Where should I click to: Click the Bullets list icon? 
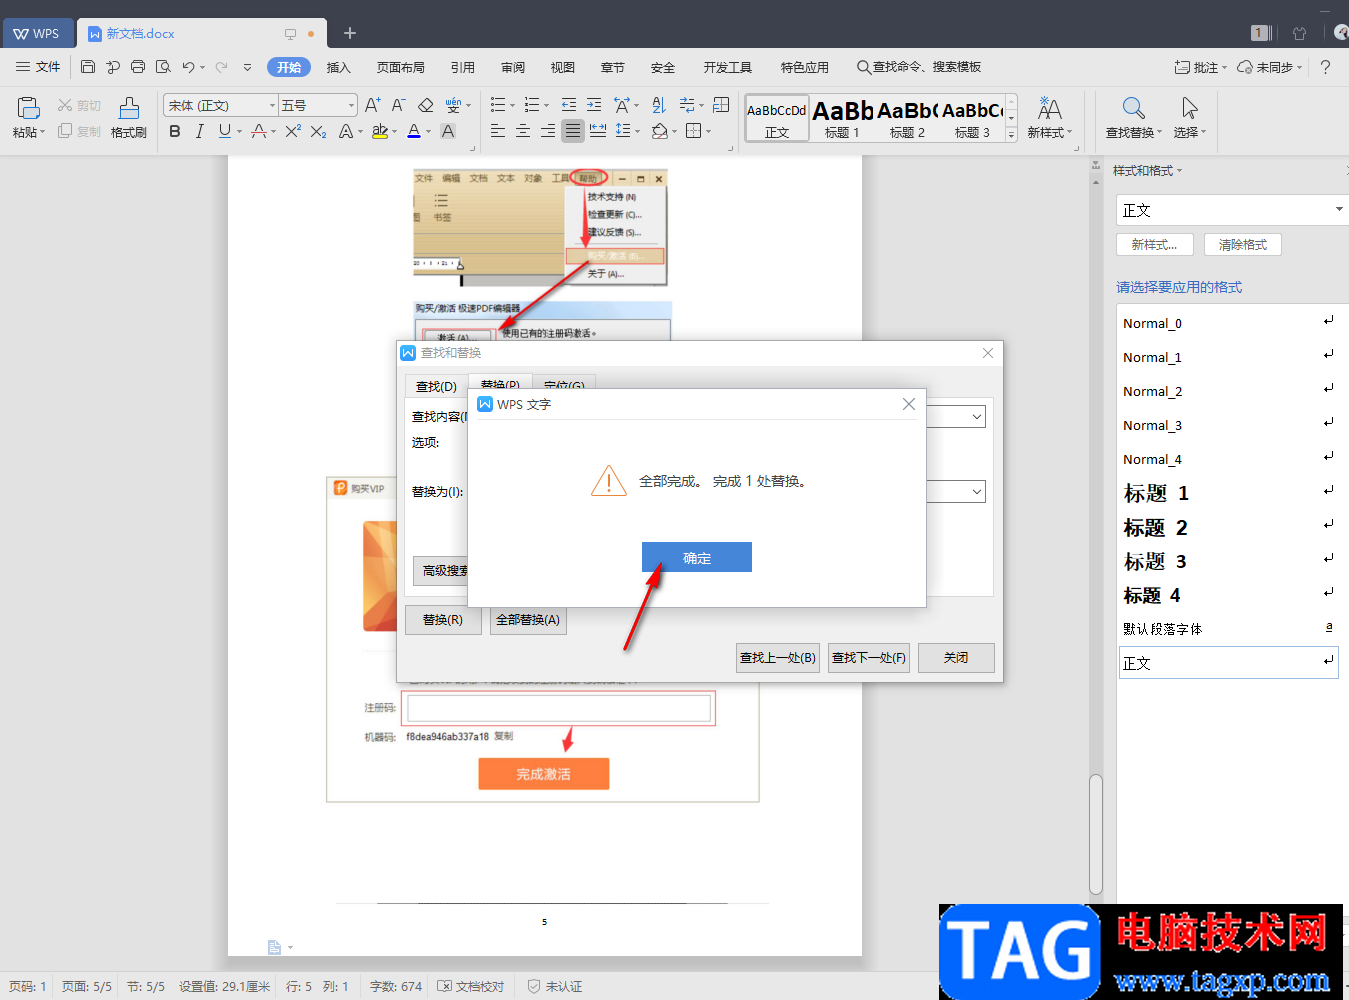[x=498, y=105]
